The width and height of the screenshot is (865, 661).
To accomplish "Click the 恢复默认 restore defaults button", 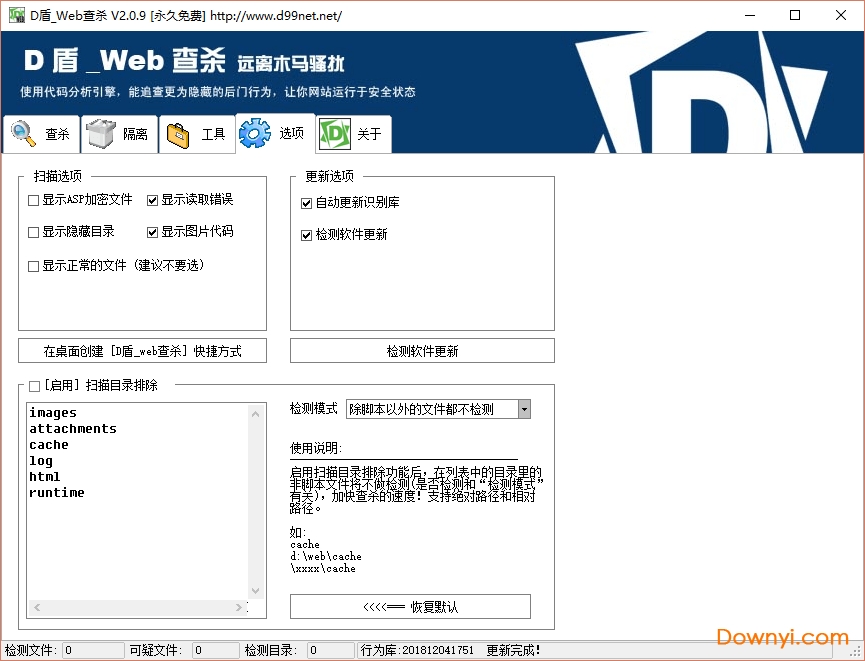I will coord(410,606).
